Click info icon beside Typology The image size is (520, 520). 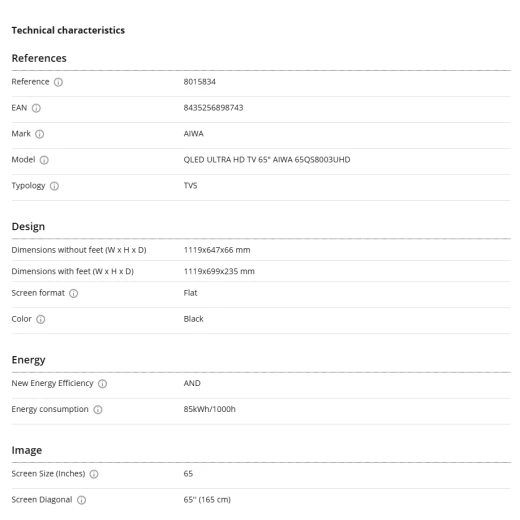coord(54,186)
